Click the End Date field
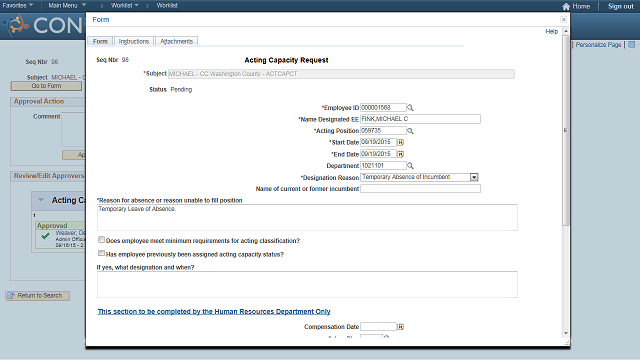This screenshot has width=640, height=360. [x=378, y=154]
